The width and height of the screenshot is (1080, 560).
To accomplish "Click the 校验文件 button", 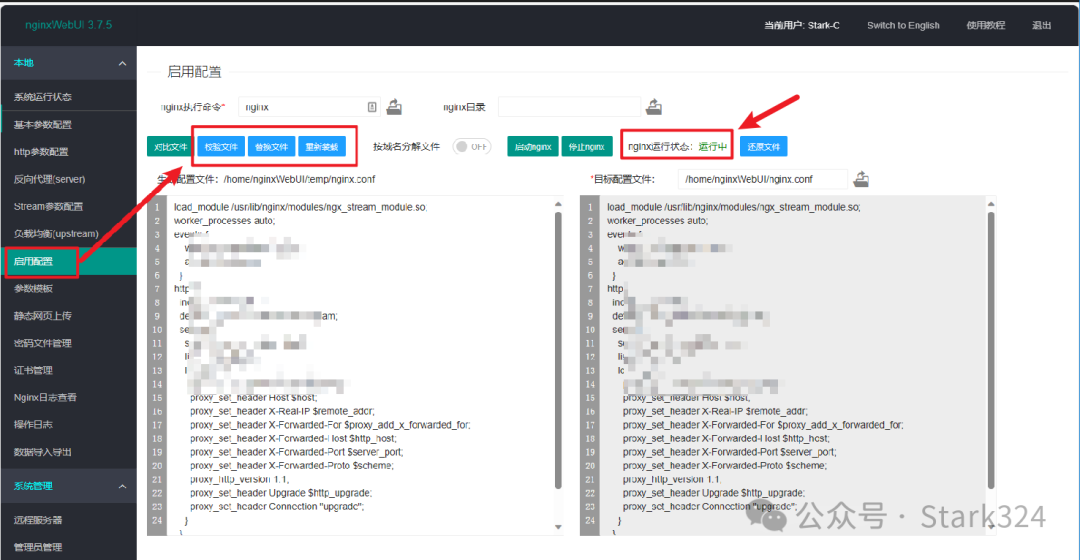I will [x=221, y=147].
